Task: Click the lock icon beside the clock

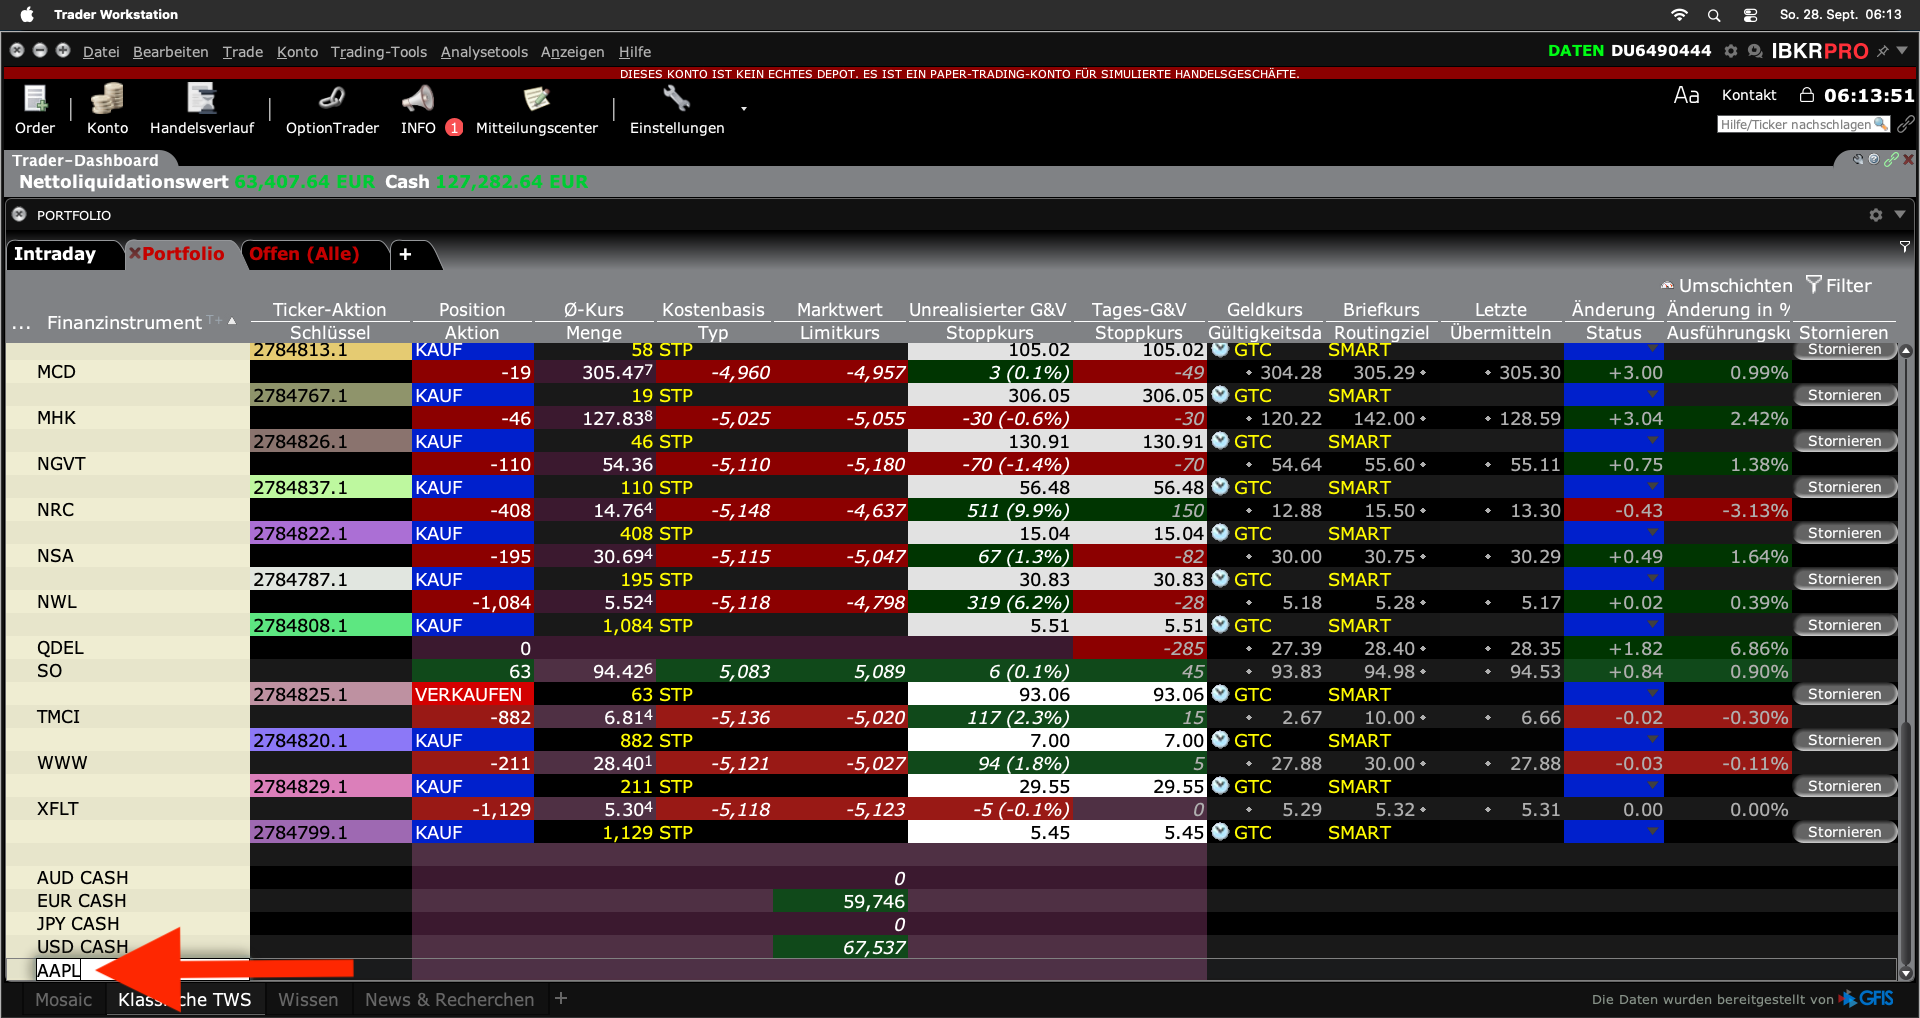Action: click(x=1806, y=95)
